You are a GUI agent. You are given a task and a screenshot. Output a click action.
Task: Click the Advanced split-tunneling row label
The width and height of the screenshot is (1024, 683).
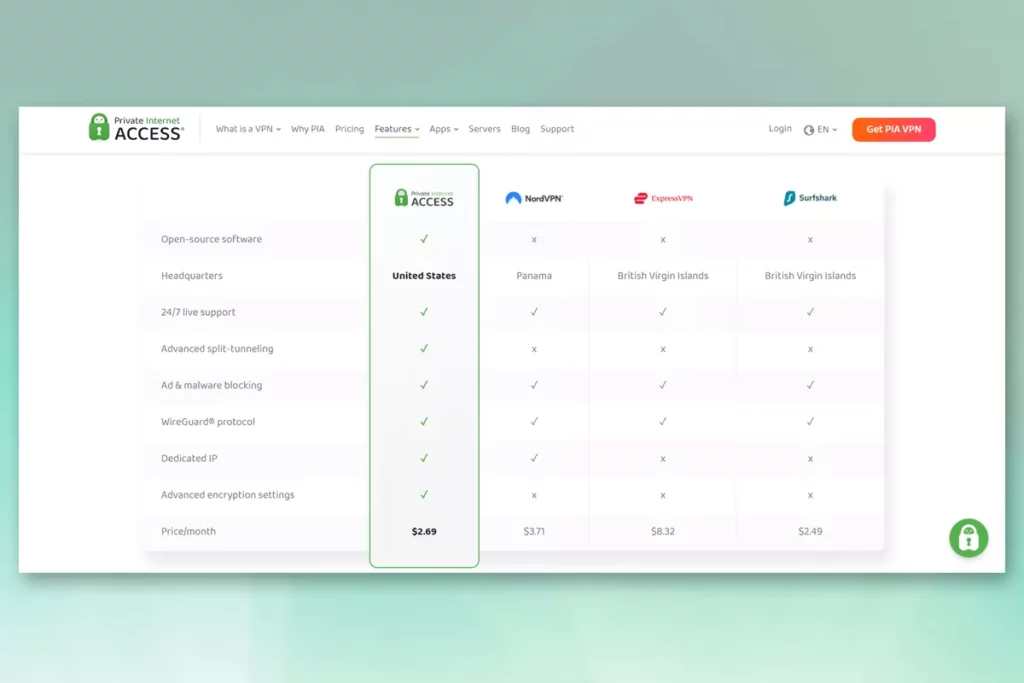point(217,349)
